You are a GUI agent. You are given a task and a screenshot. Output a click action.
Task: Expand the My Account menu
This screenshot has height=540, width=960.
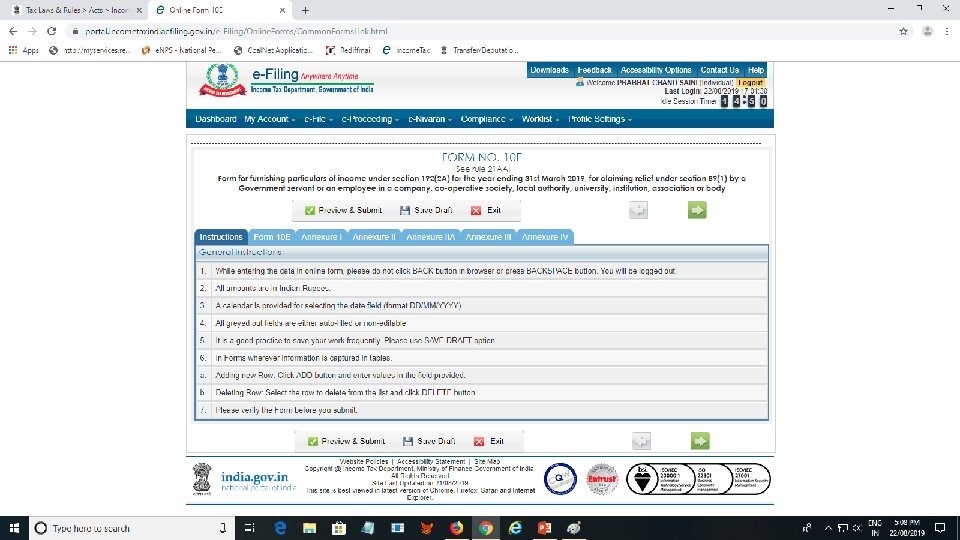tap(269, 119)
